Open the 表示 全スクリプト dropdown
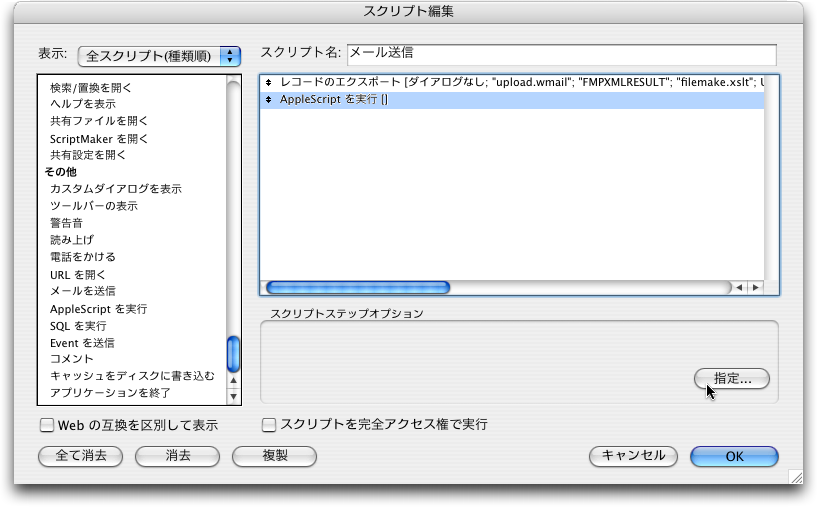The width and height of the screenshot is (817, 507). [160, 55]
